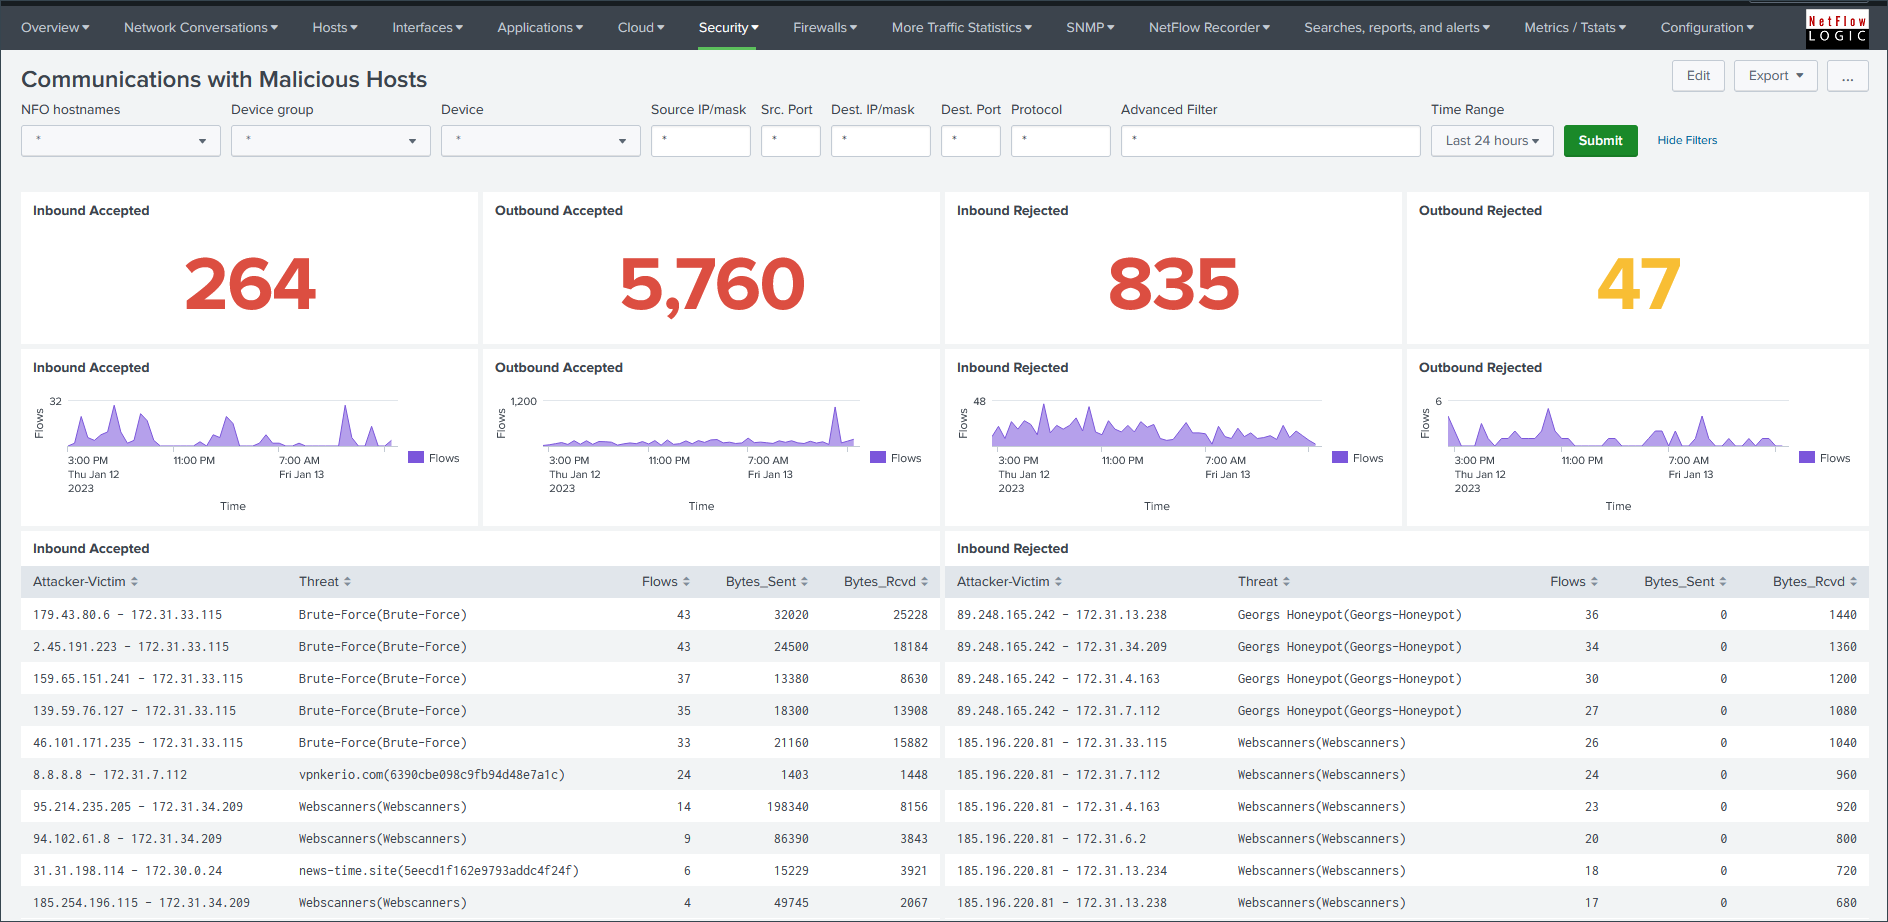Screen dimensions: 1888x922
Task: Click the Advanced Filter input field
Action: click(x=1270, y=141)
